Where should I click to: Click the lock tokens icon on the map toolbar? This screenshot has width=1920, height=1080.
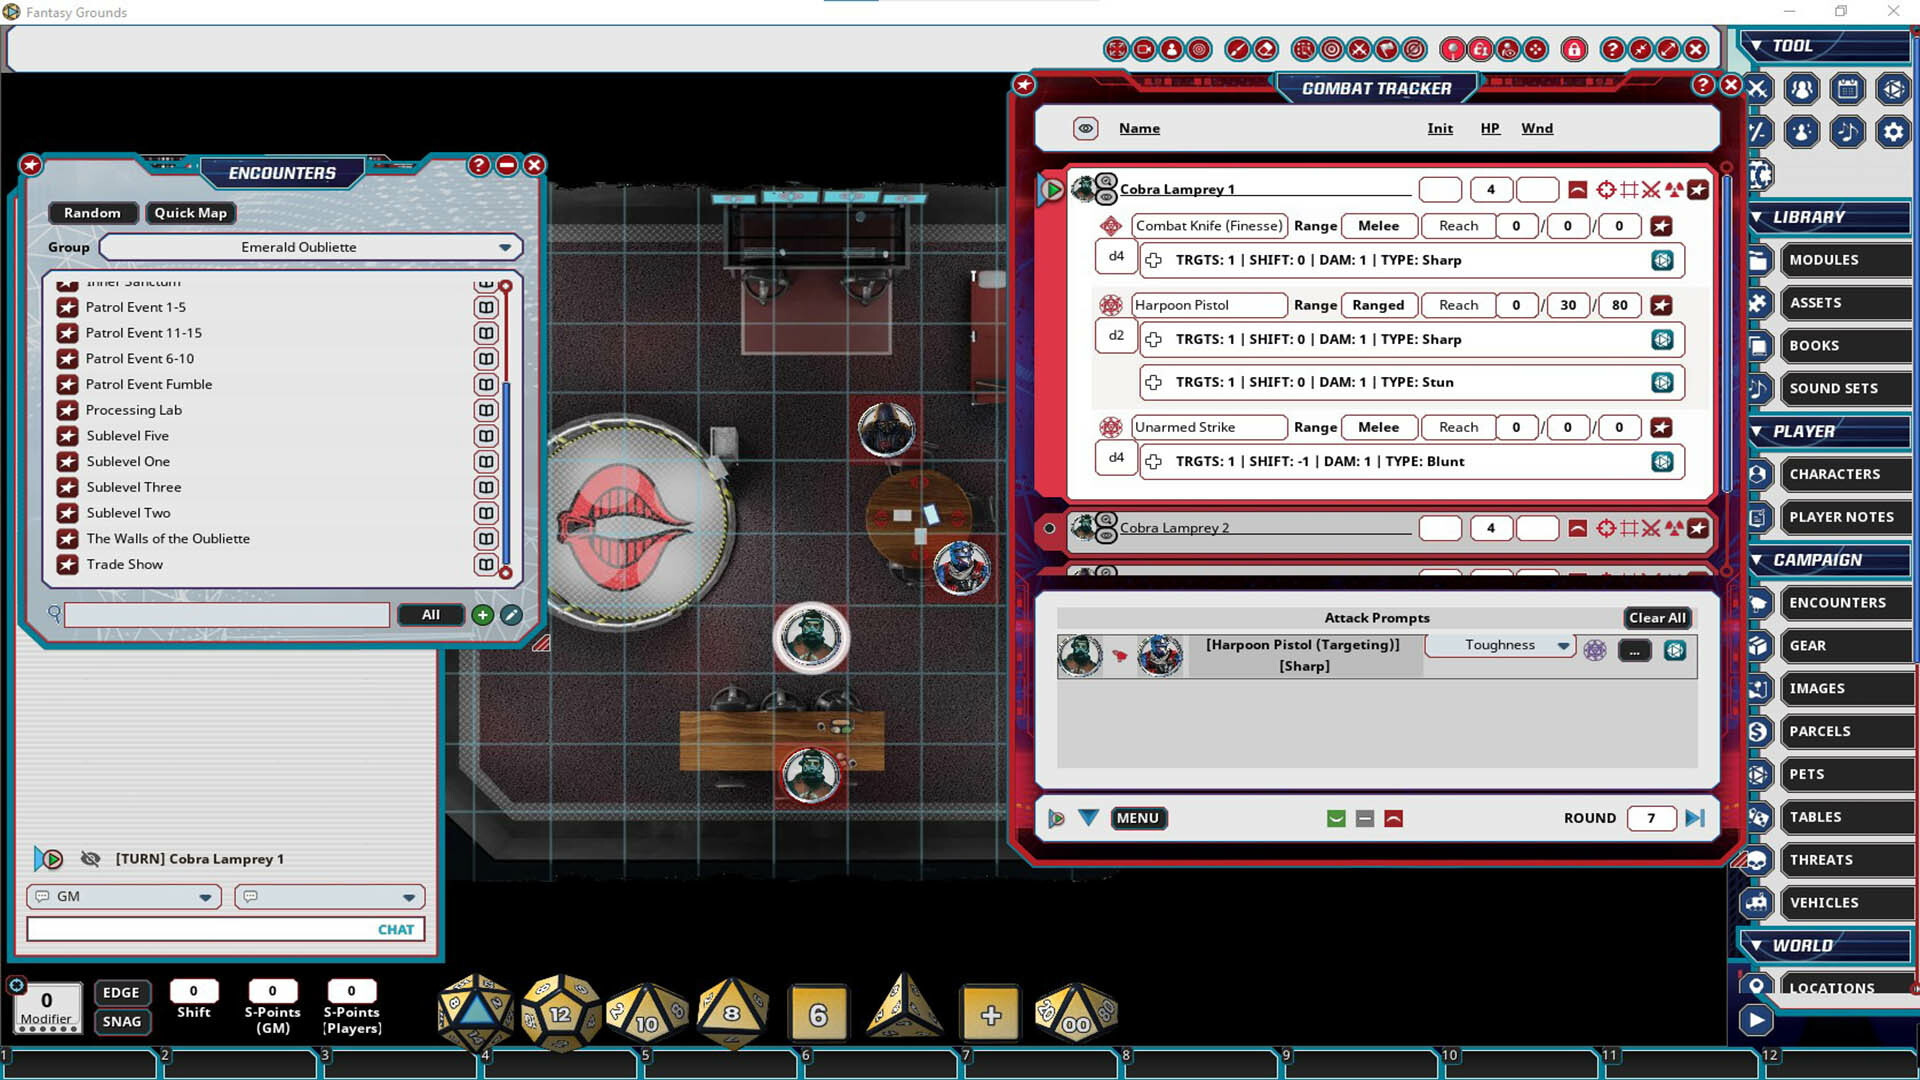coord(1573,49)
